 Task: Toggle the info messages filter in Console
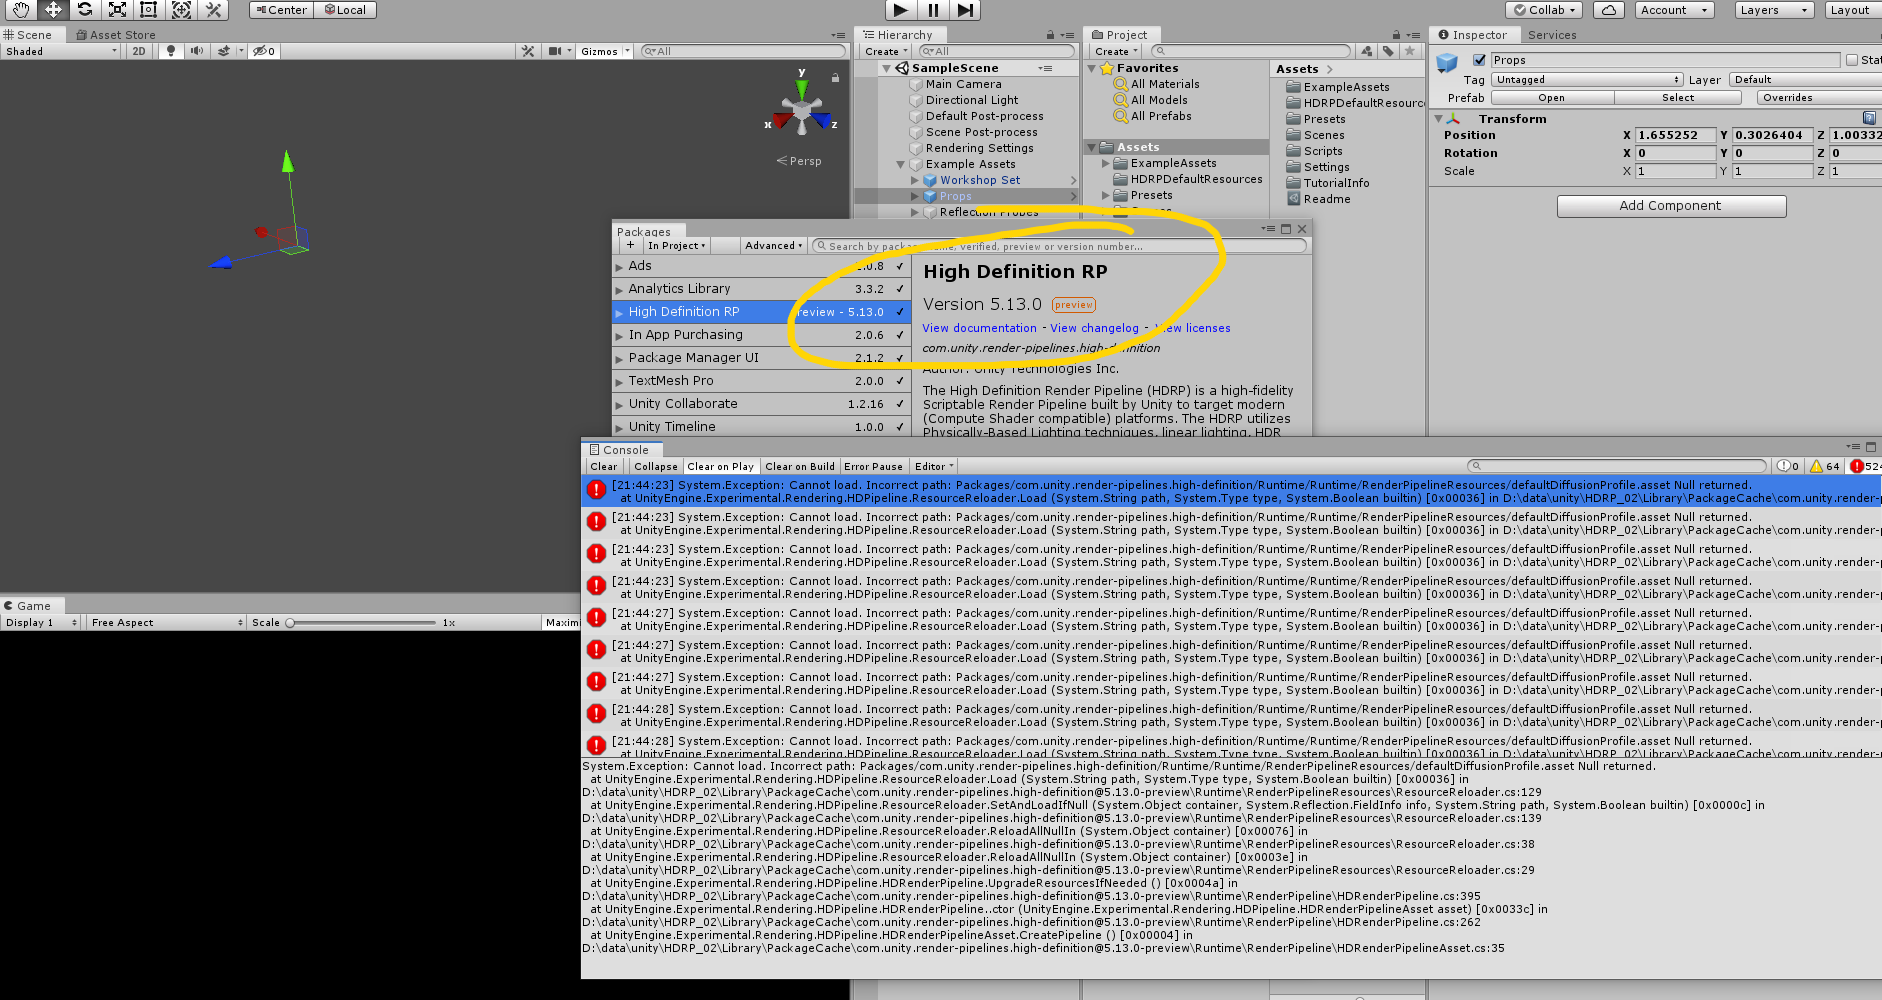point(1788,466)
